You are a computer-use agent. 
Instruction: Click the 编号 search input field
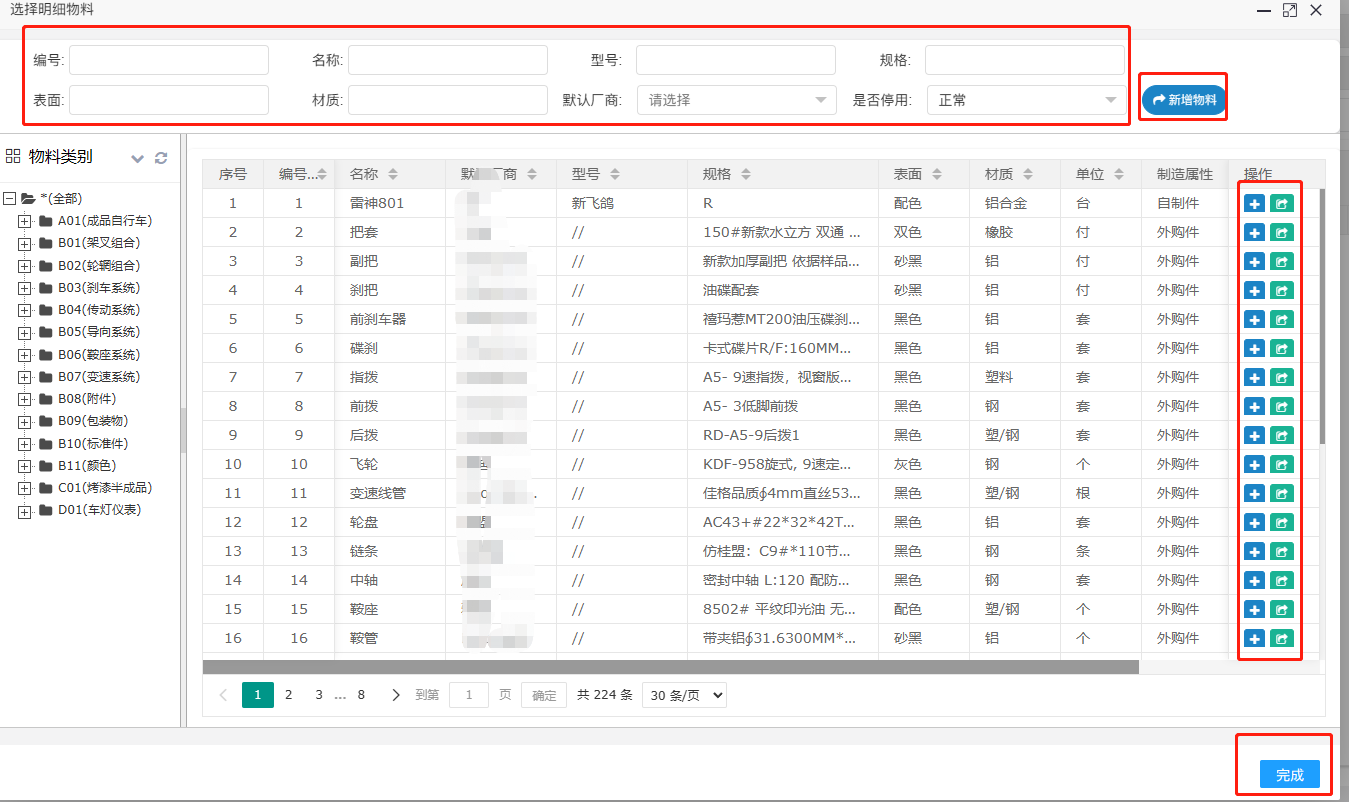coord(169,60)
